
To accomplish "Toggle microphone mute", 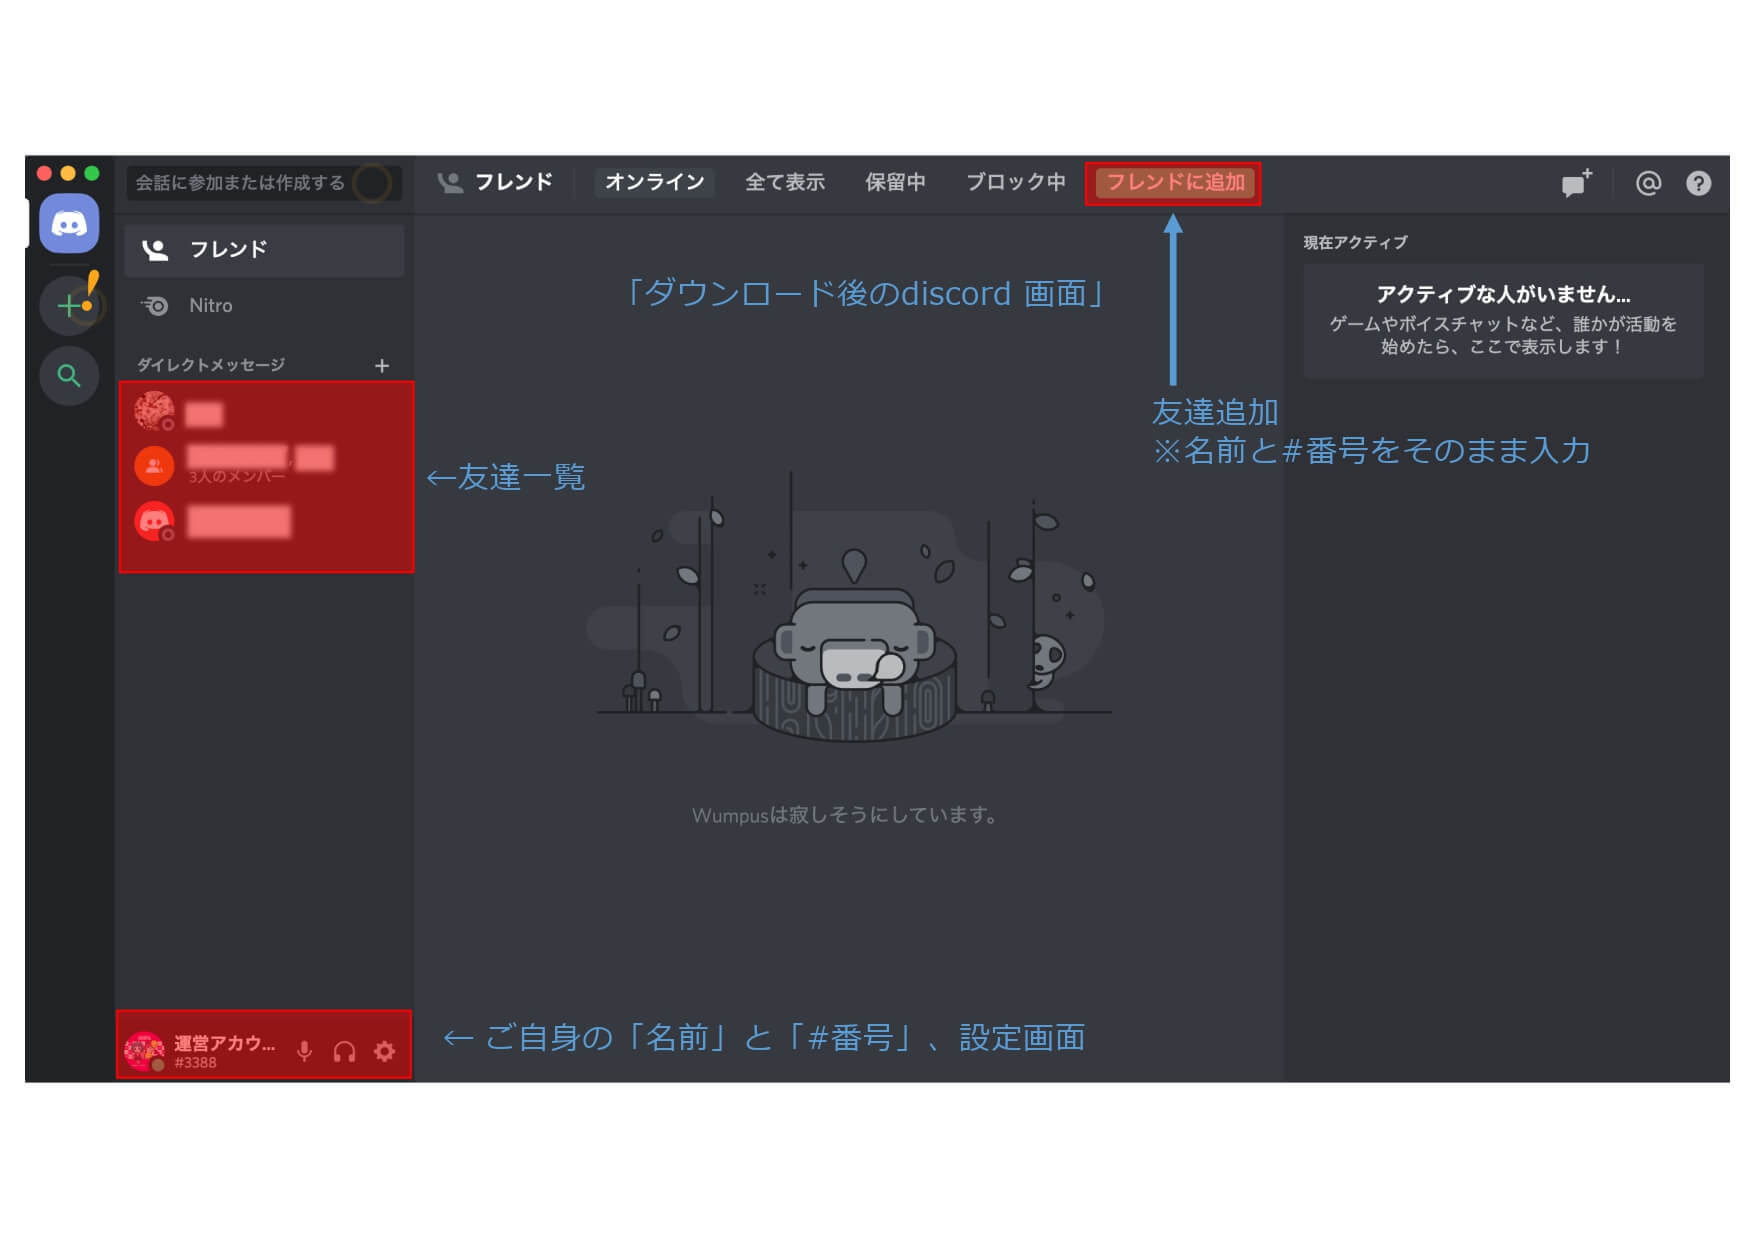I will coord(305,1051).
